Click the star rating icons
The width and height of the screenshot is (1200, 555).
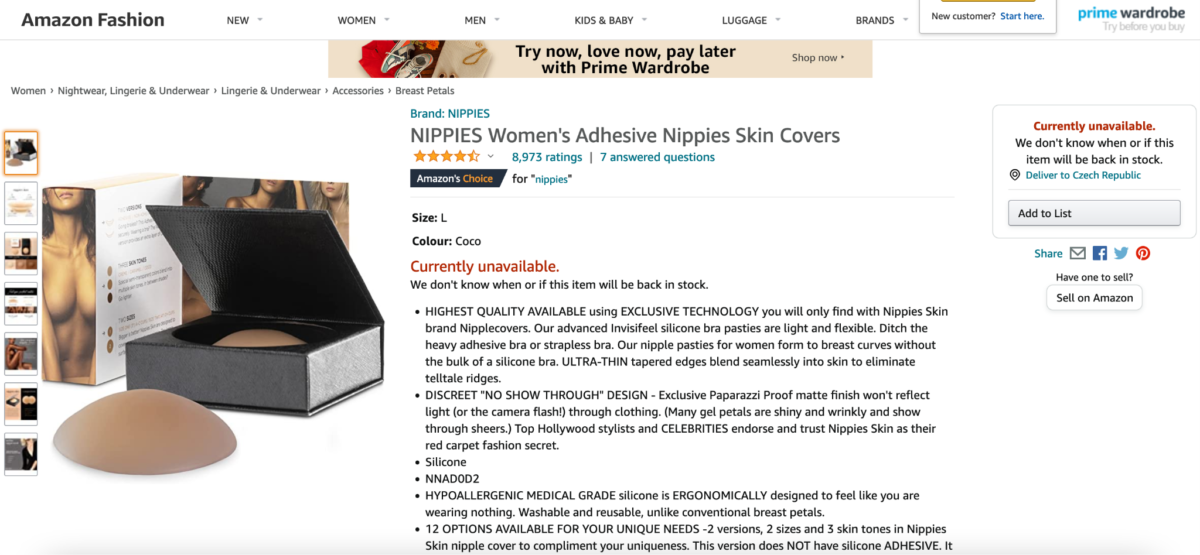click(447, 157)
